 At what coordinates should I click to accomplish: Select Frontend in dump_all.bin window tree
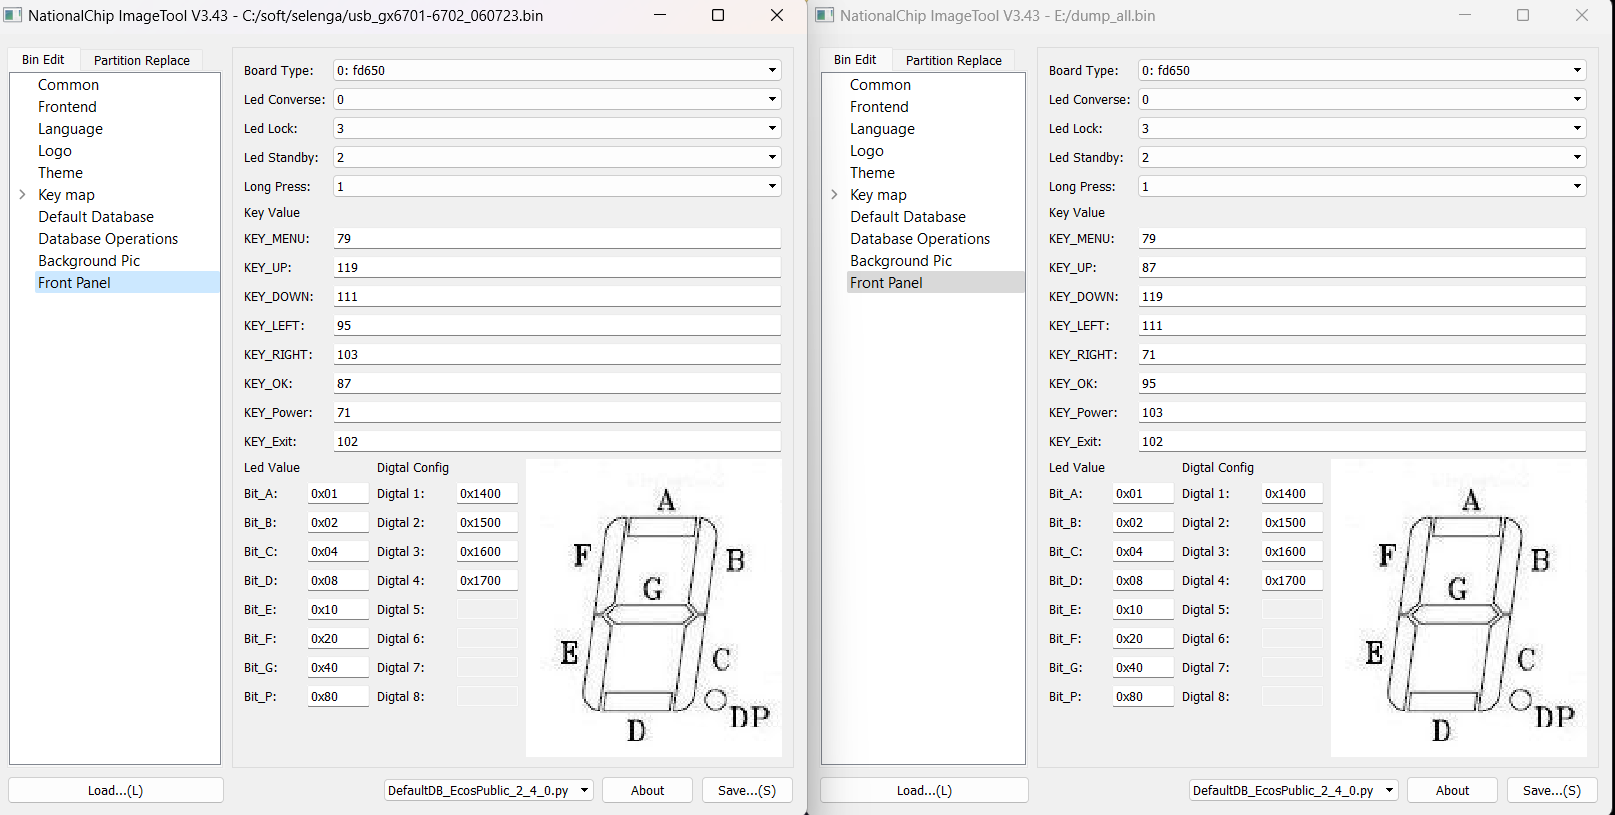879,107
